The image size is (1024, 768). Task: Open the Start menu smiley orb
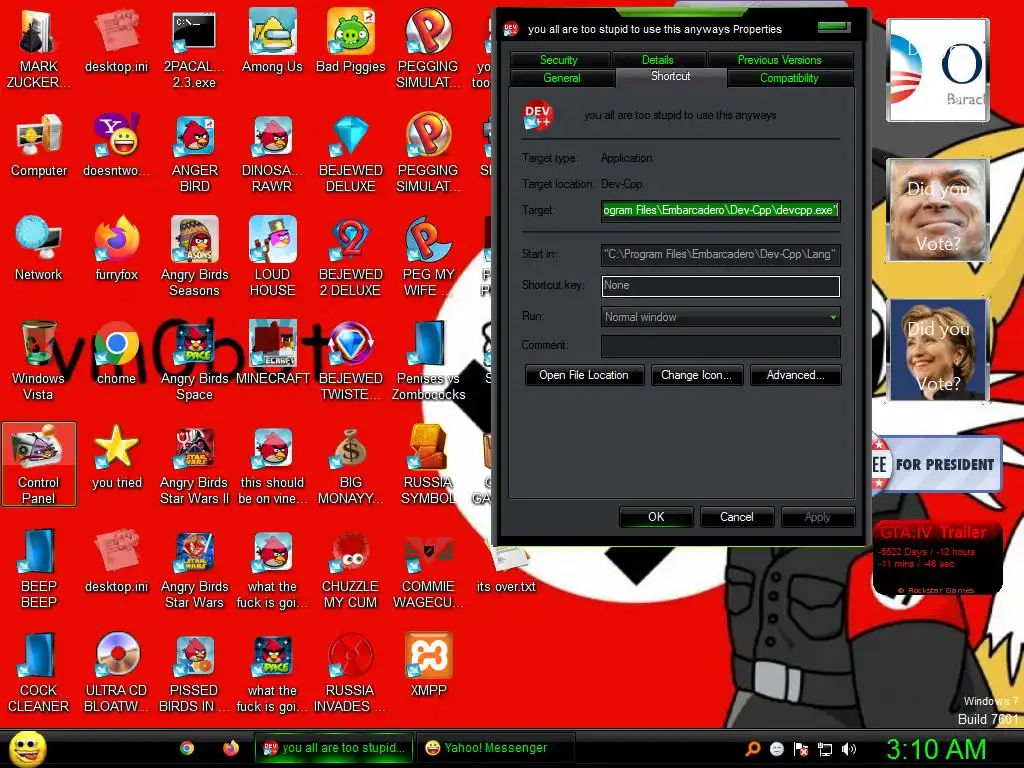[x=27, y=748]
